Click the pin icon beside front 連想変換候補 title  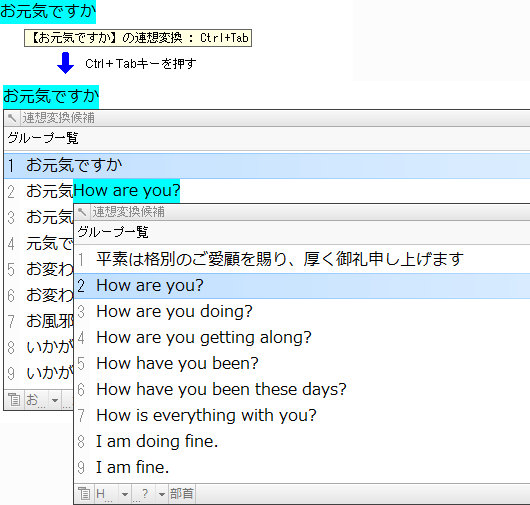coord(81,212)
